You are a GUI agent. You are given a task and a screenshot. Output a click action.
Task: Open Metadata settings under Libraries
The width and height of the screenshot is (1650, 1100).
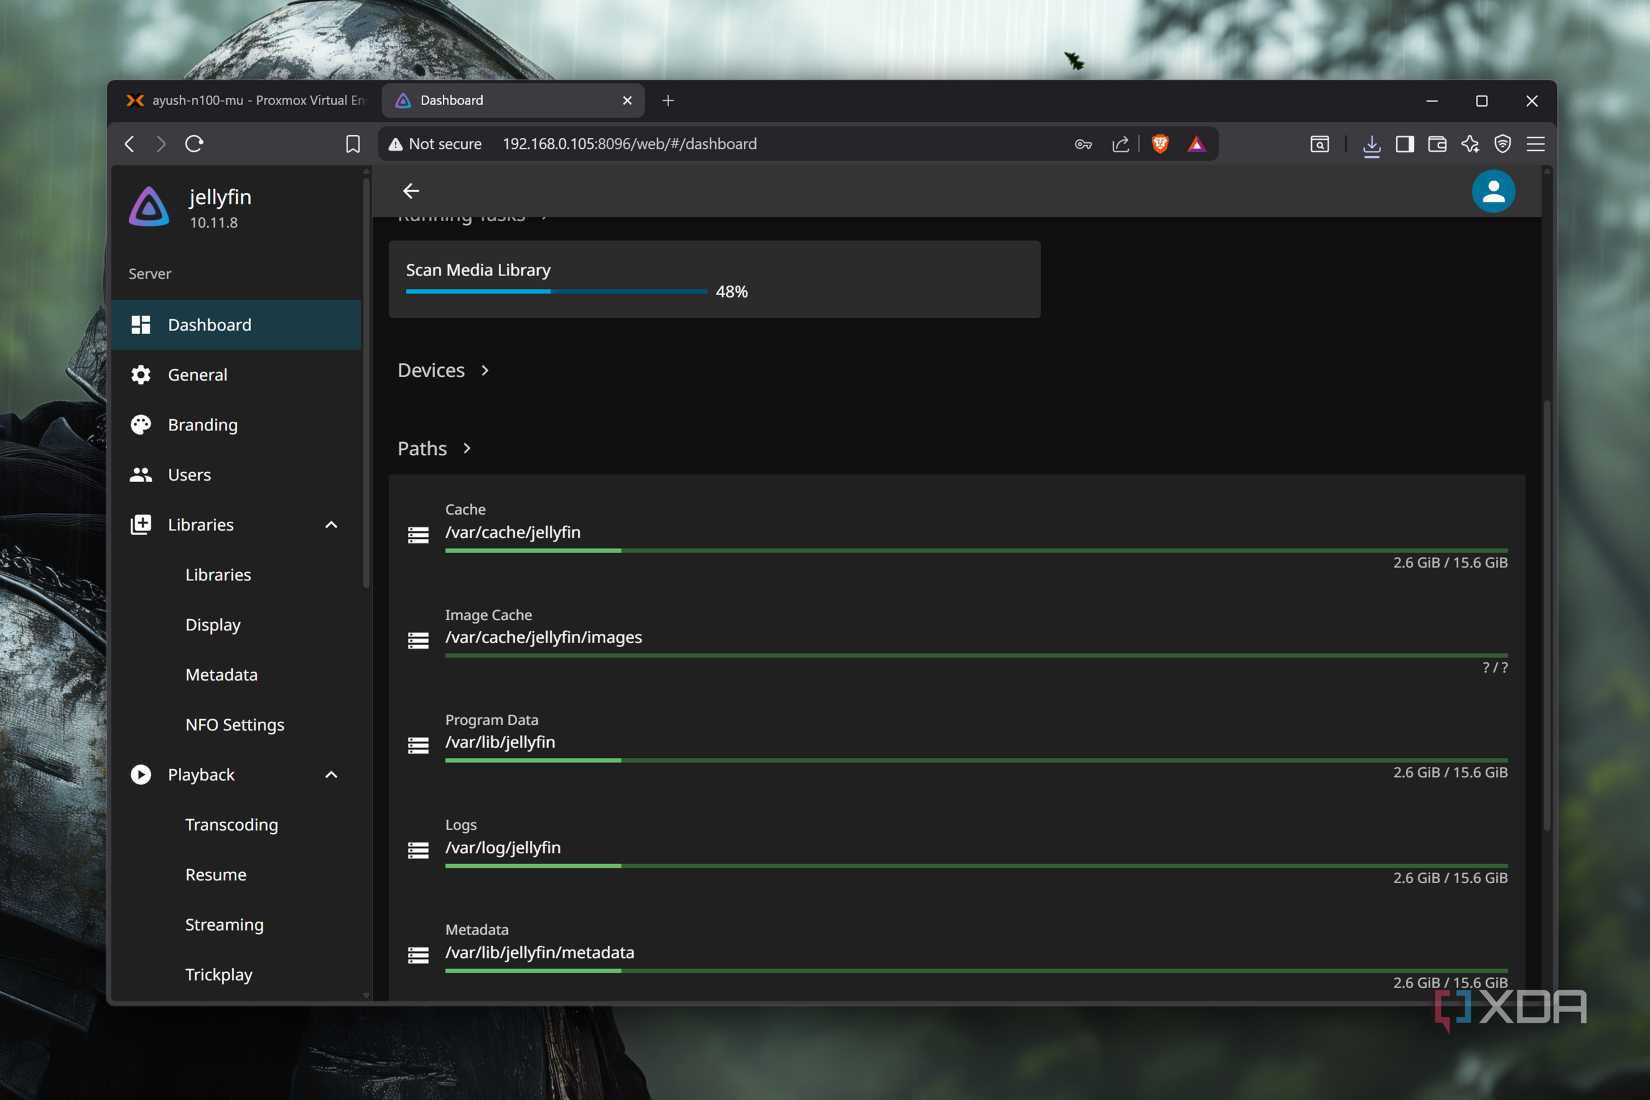pyautogui.click(x=236, y=675)
